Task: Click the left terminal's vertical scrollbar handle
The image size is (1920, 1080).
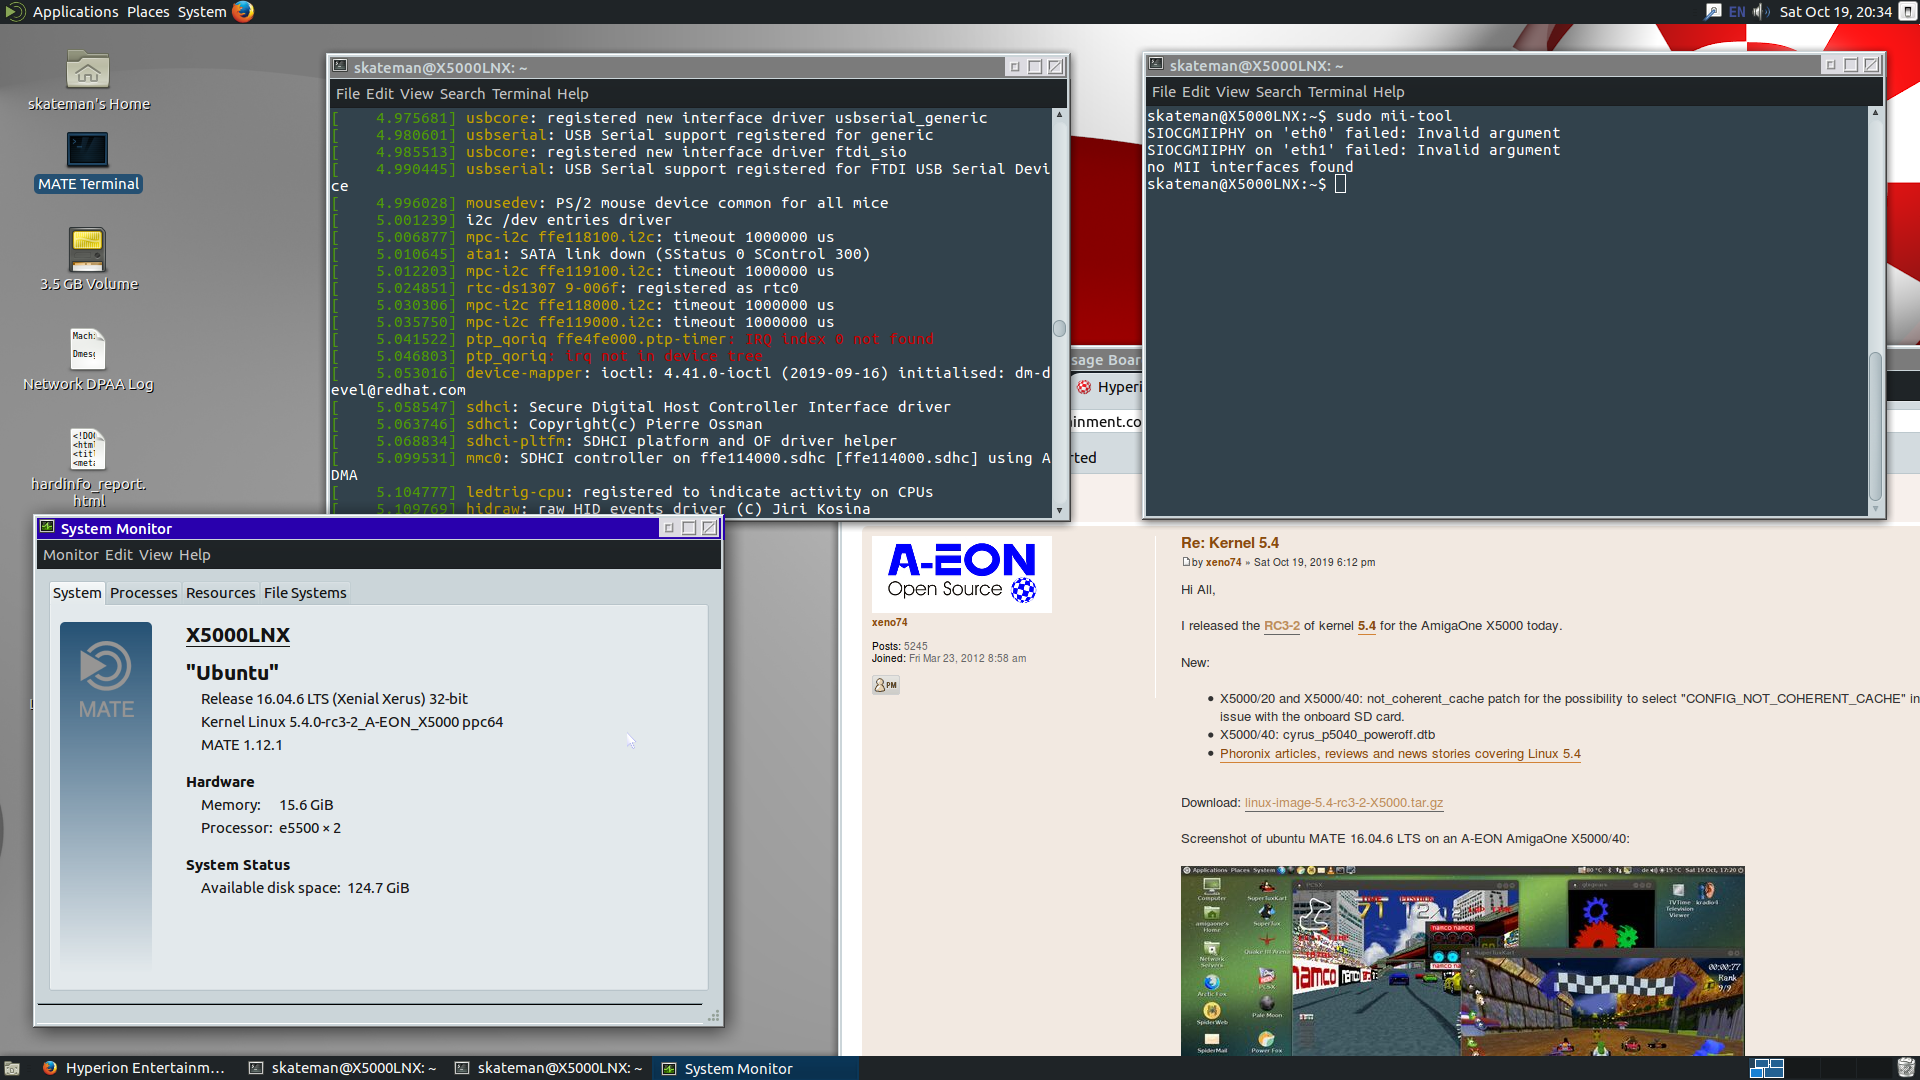Action: [1059, 328]
